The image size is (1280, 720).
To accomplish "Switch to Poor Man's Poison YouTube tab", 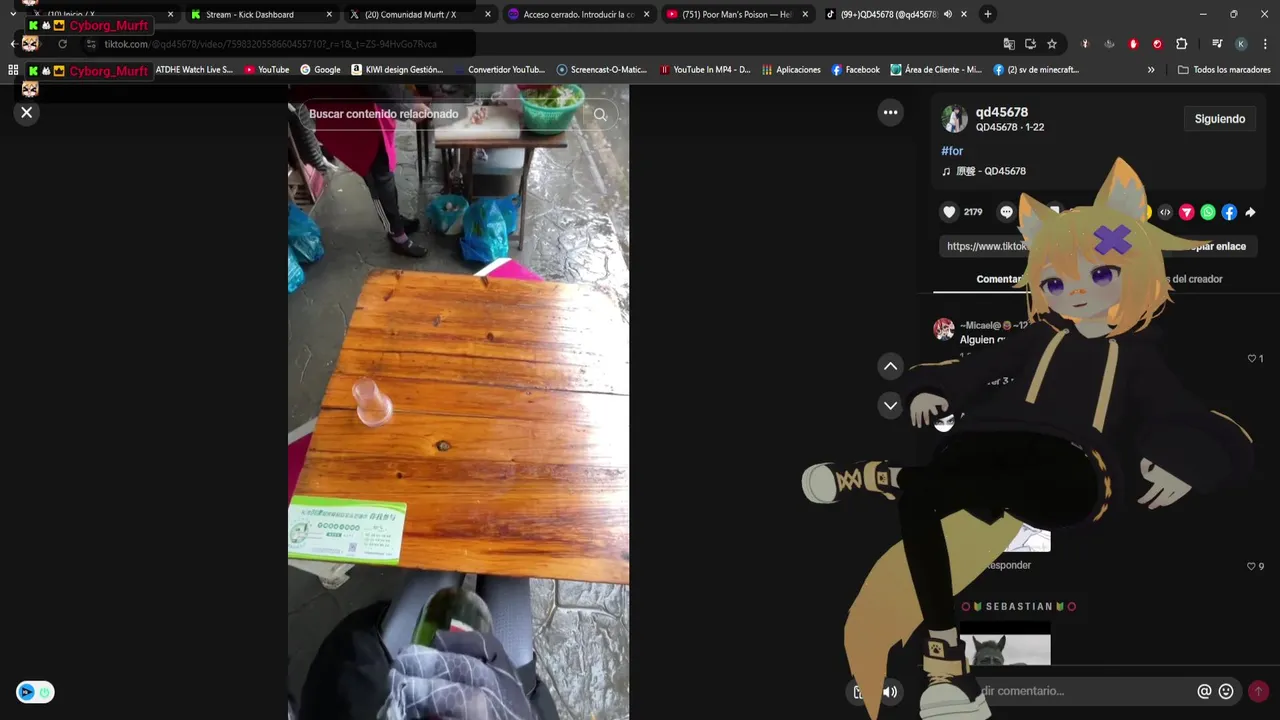I will pyautogui.click(x=738, y=14).
